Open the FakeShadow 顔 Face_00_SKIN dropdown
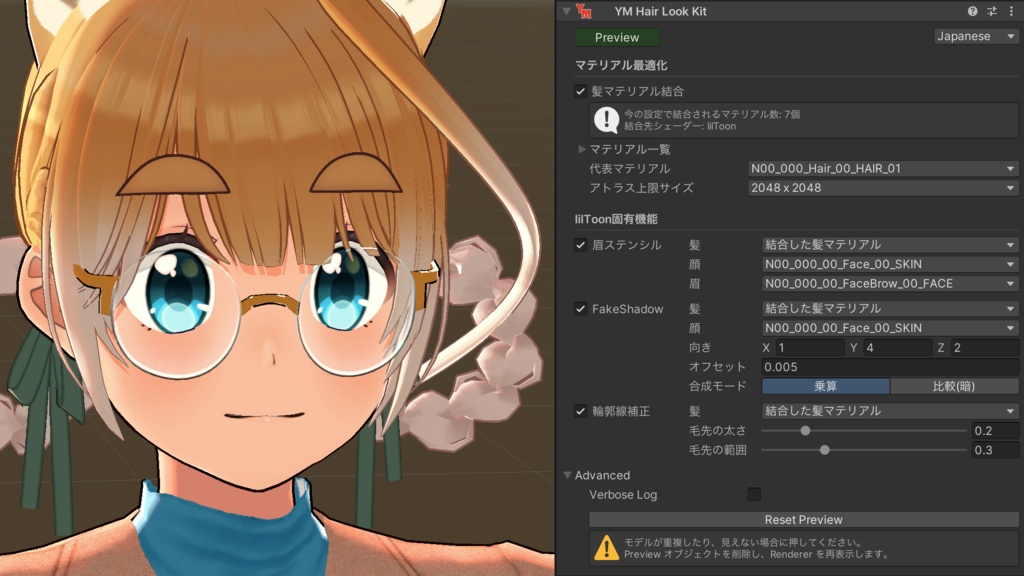Screen dimensions: 1024x576 (x=889, y=328)
